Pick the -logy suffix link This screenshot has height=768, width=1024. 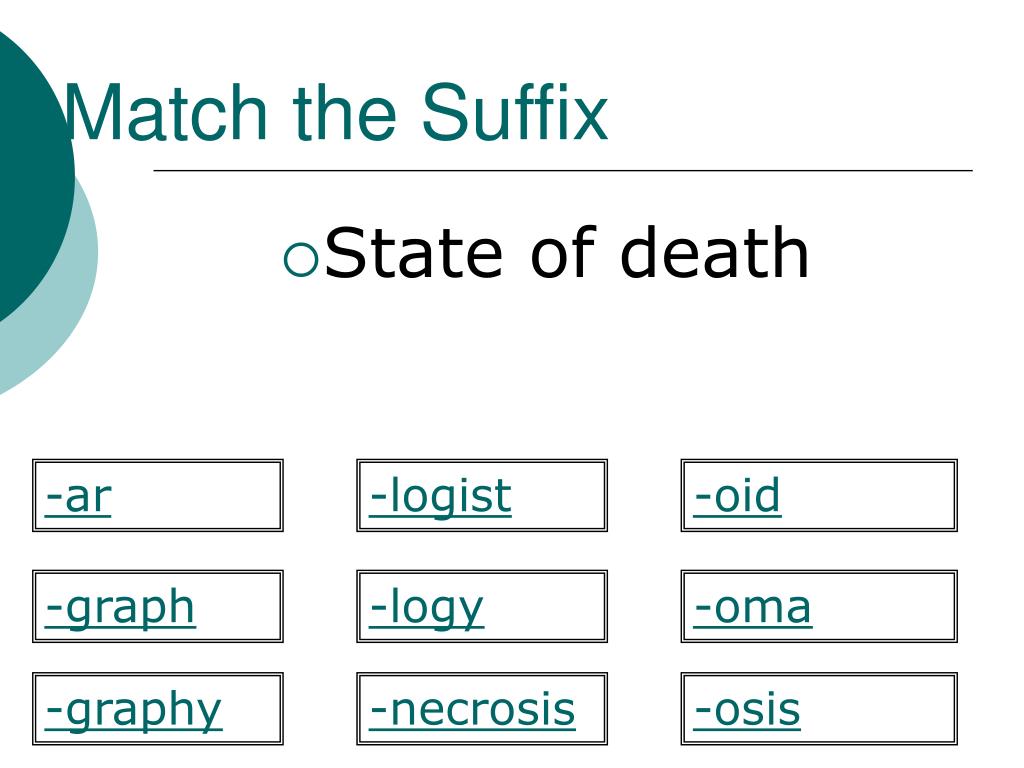tap(426, 608)
